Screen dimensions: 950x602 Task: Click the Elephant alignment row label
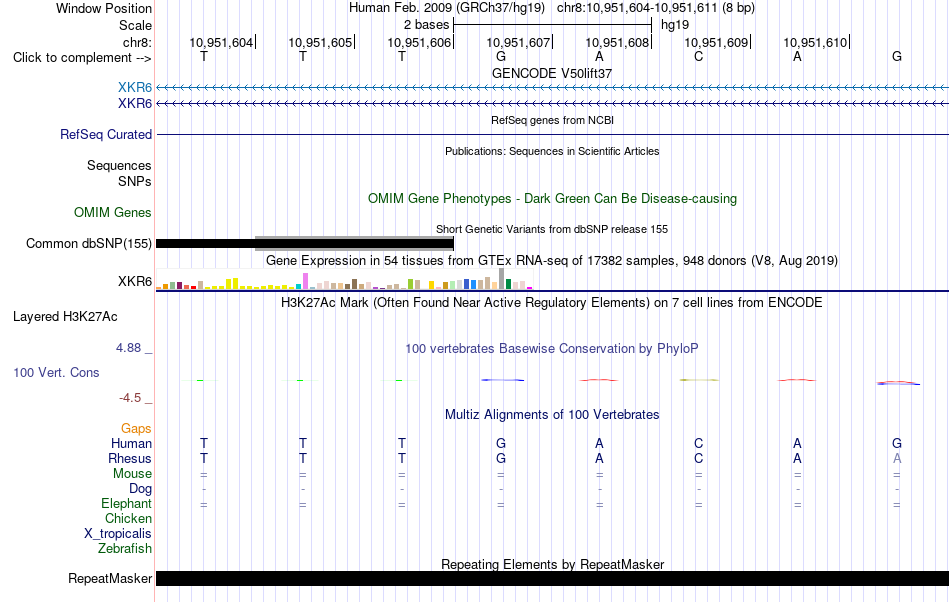click(x=126, y=503)
